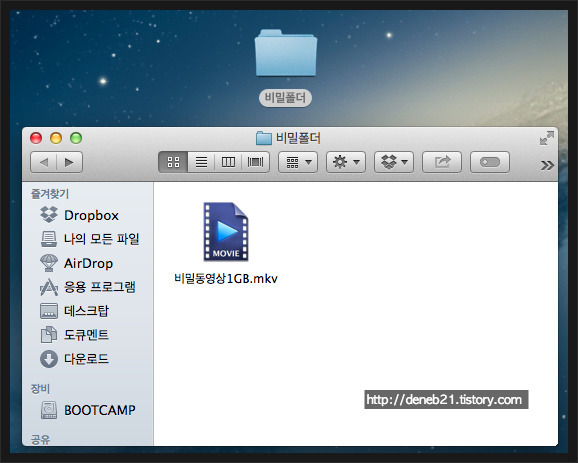Image resolution: width=578 pixels, height=463 pixels.
Task: Minimize the window with yellow button
Action: click(56, 138)
